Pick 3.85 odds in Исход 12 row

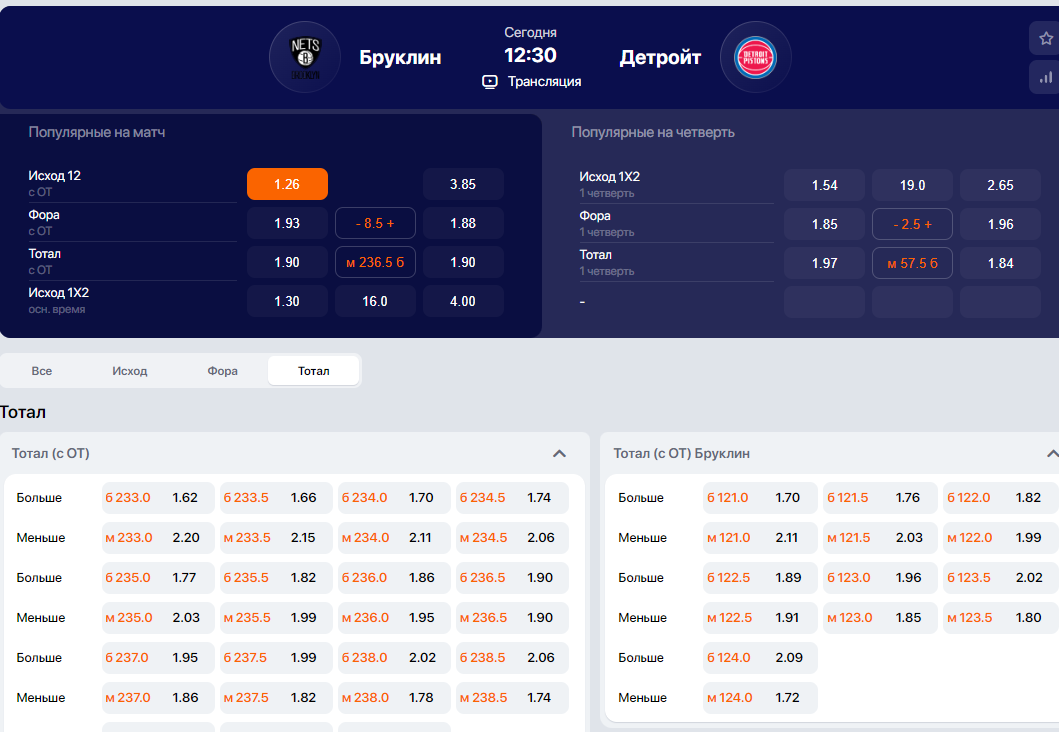point(463,184)
